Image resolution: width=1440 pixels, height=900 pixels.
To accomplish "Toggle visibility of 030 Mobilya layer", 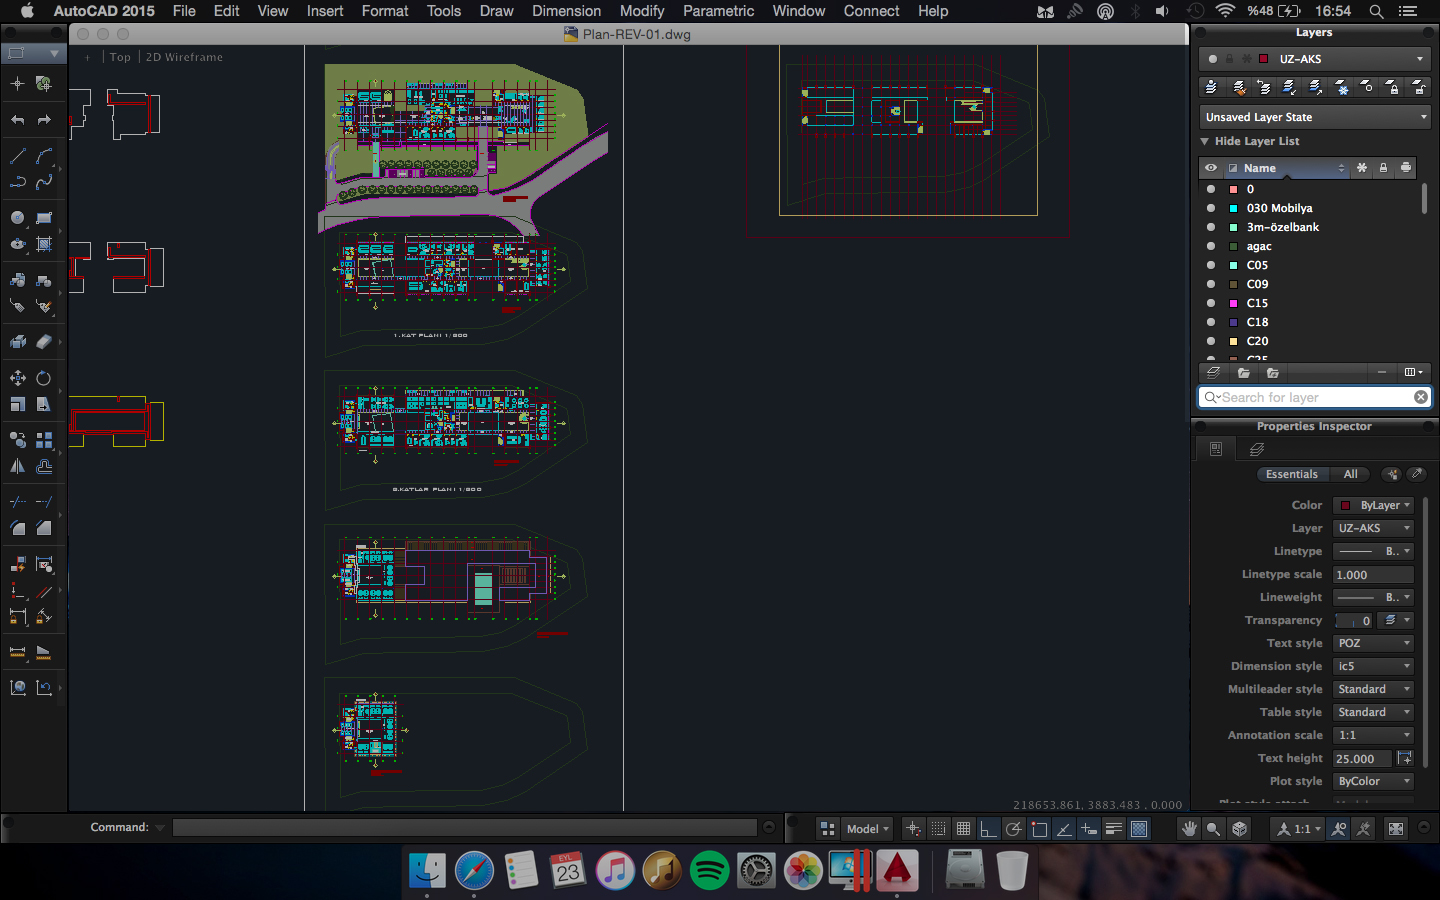I will pyautogui.click(x=1211, y=208).
